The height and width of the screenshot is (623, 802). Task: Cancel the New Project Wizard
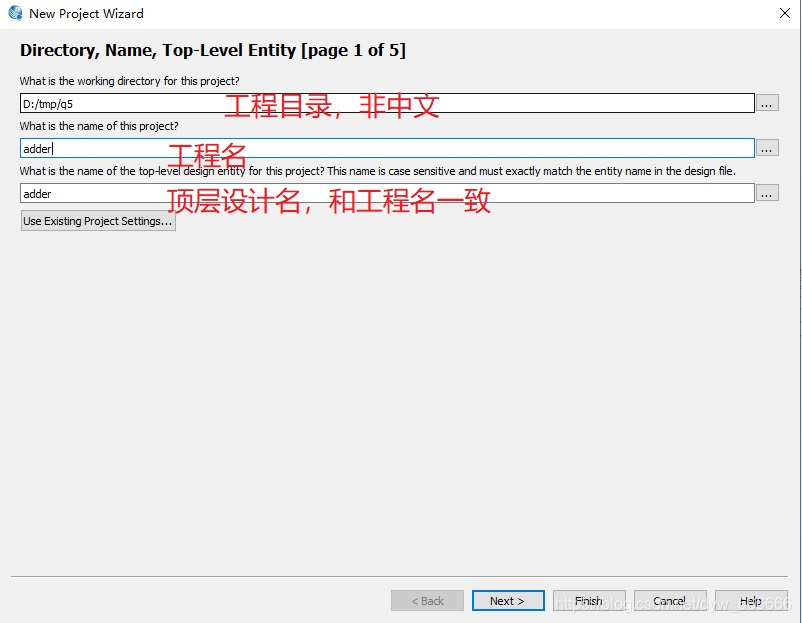(x=670, y=601)
